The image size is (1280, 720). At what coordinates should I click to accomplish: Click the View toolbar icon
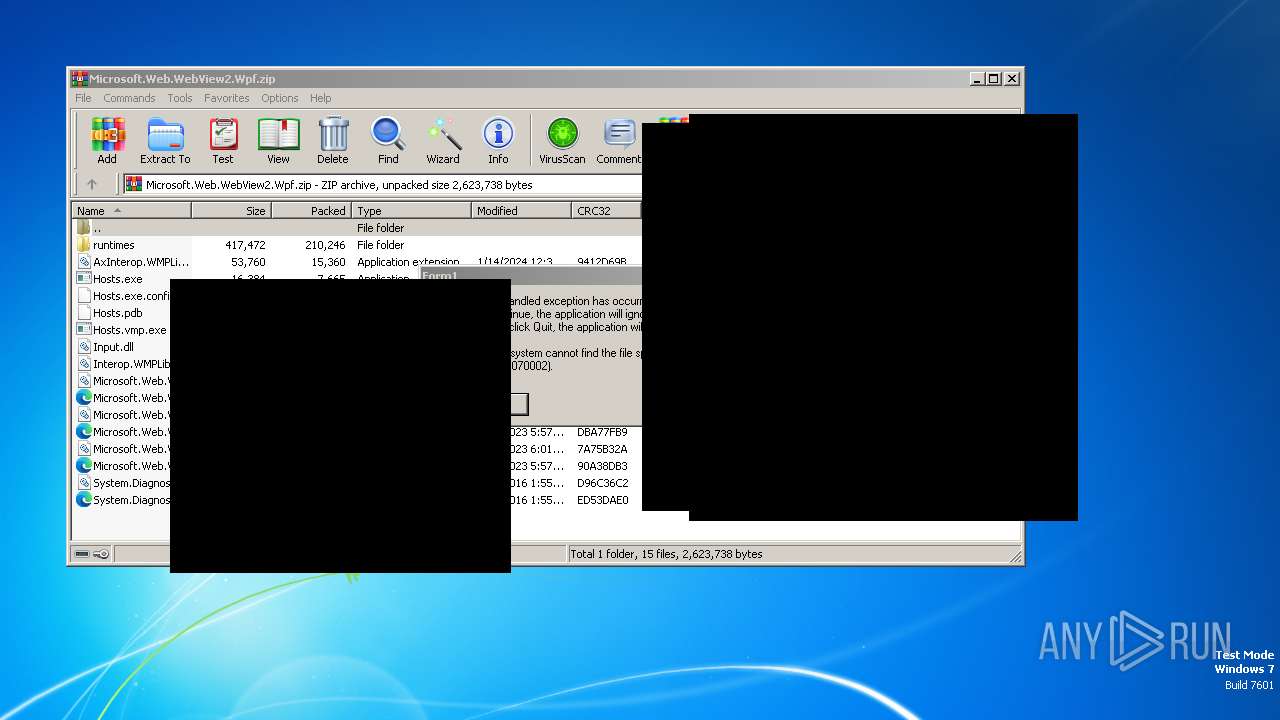(278, 134)
